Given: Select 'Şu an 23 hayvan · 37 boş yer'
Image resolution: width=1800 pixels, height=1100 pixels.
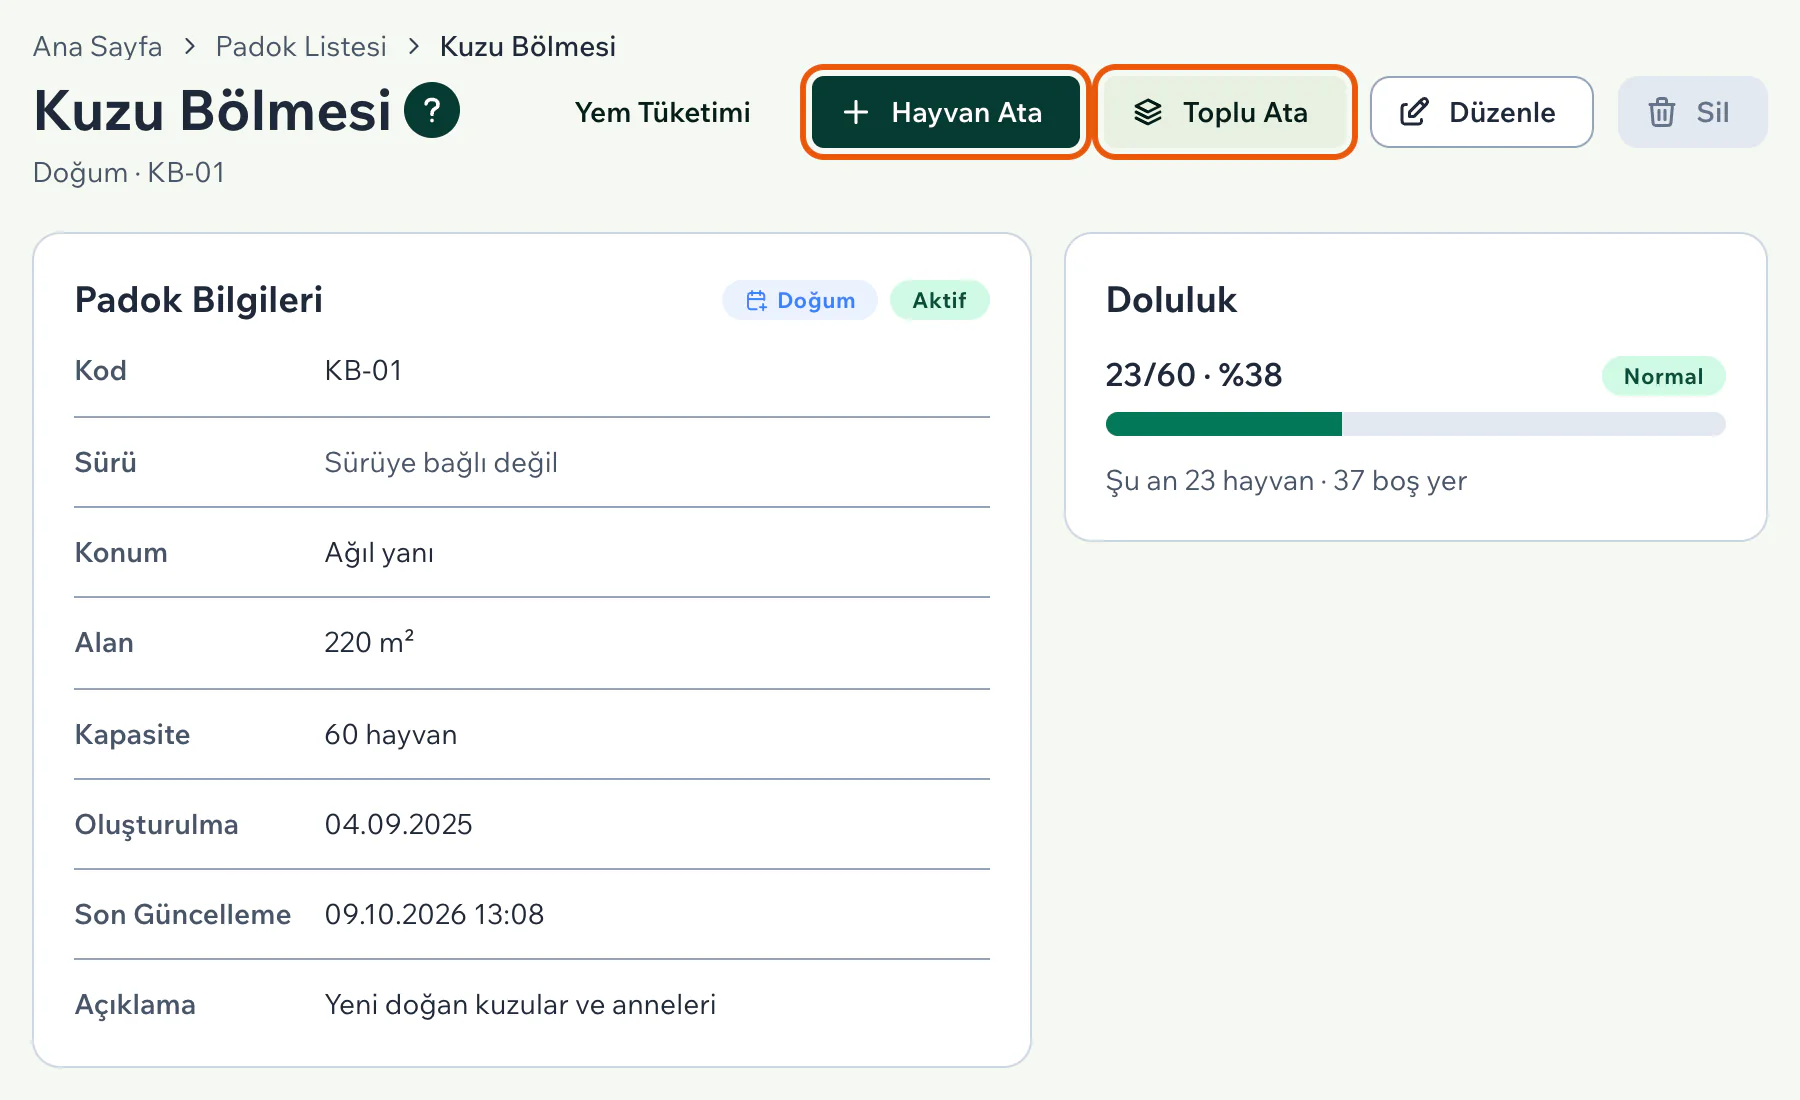Looking at the screenshot, I should click(1286, 481).
